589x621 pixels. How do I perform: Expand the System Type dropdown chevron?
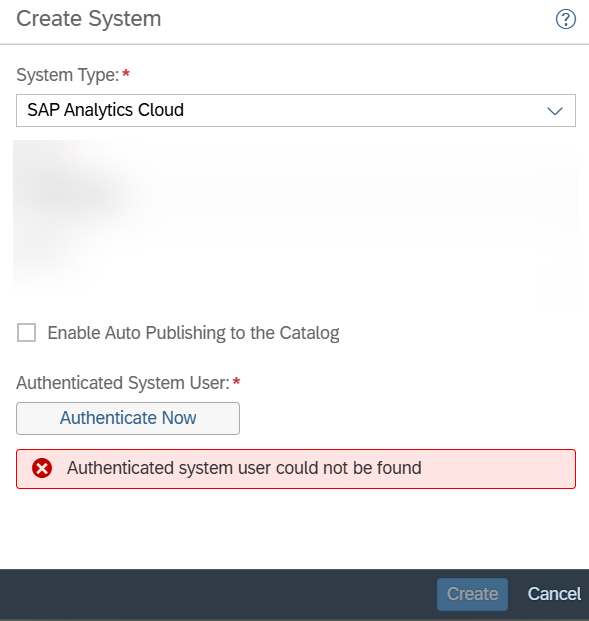click(x=555, y=111)
